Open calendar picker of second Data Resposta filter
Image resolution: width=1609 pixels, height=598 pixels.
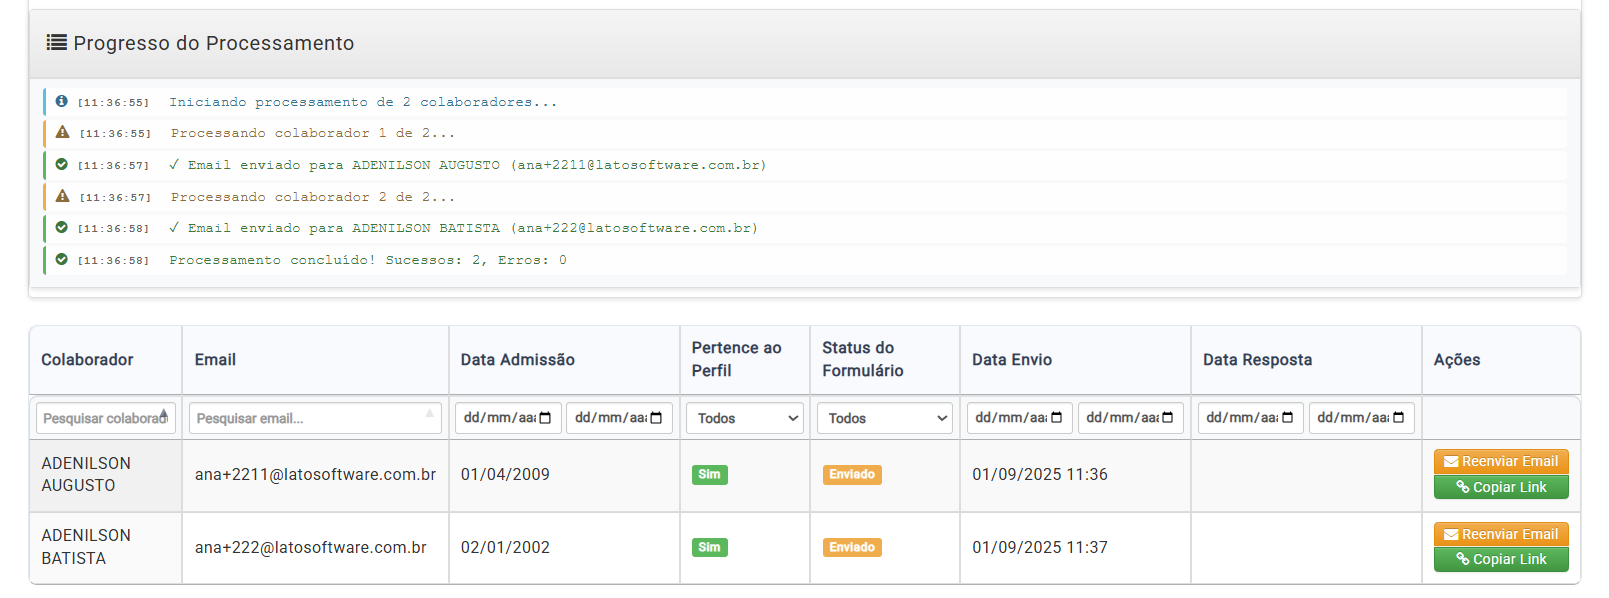[x=1398, y=418]
